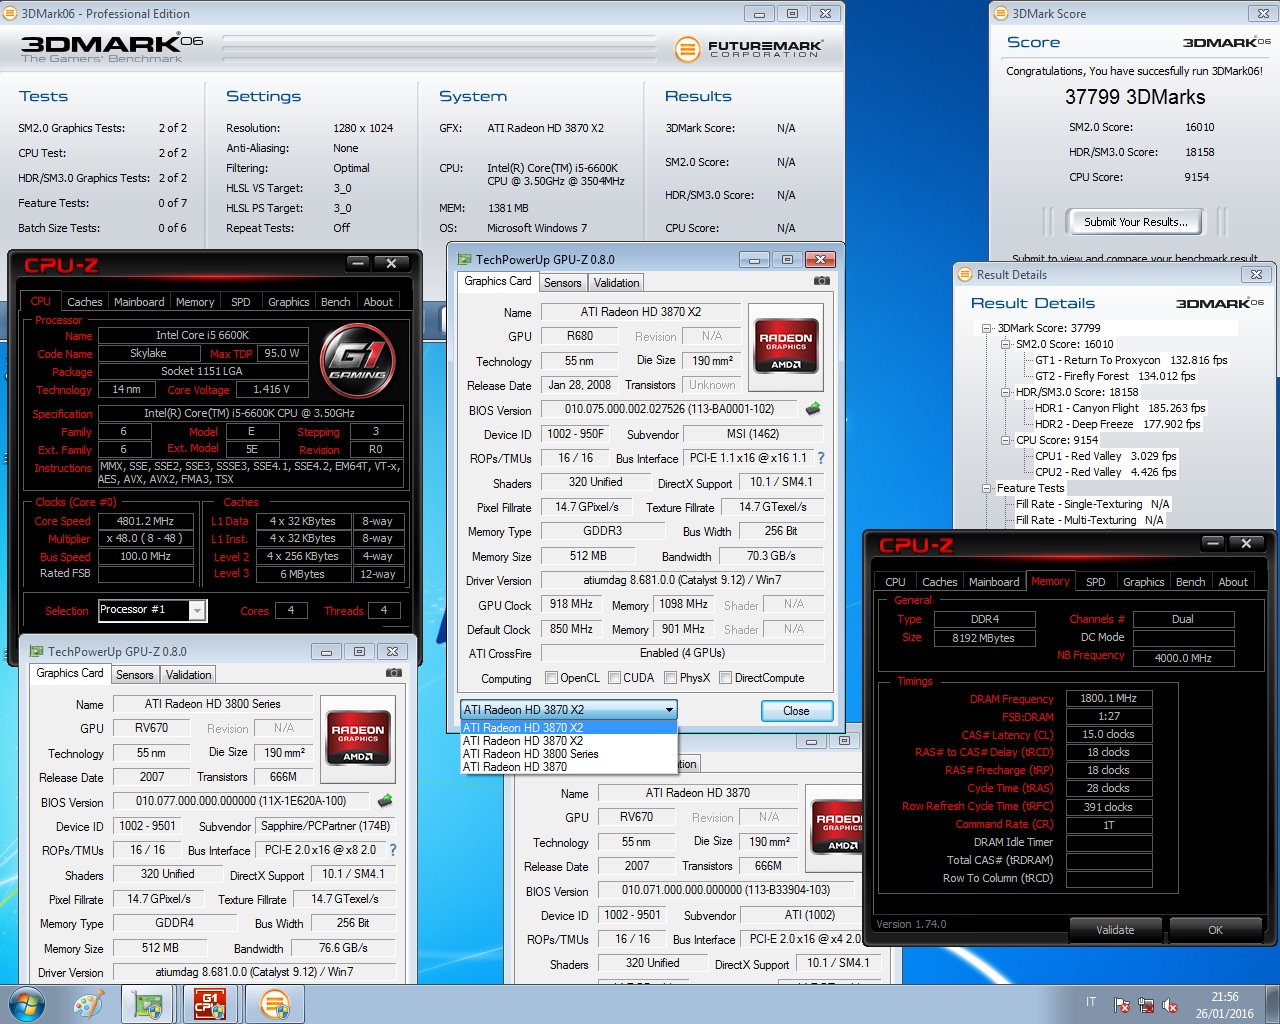Open the Graphics tab in the CPU-Z CPU window

[x=289, y=302]
